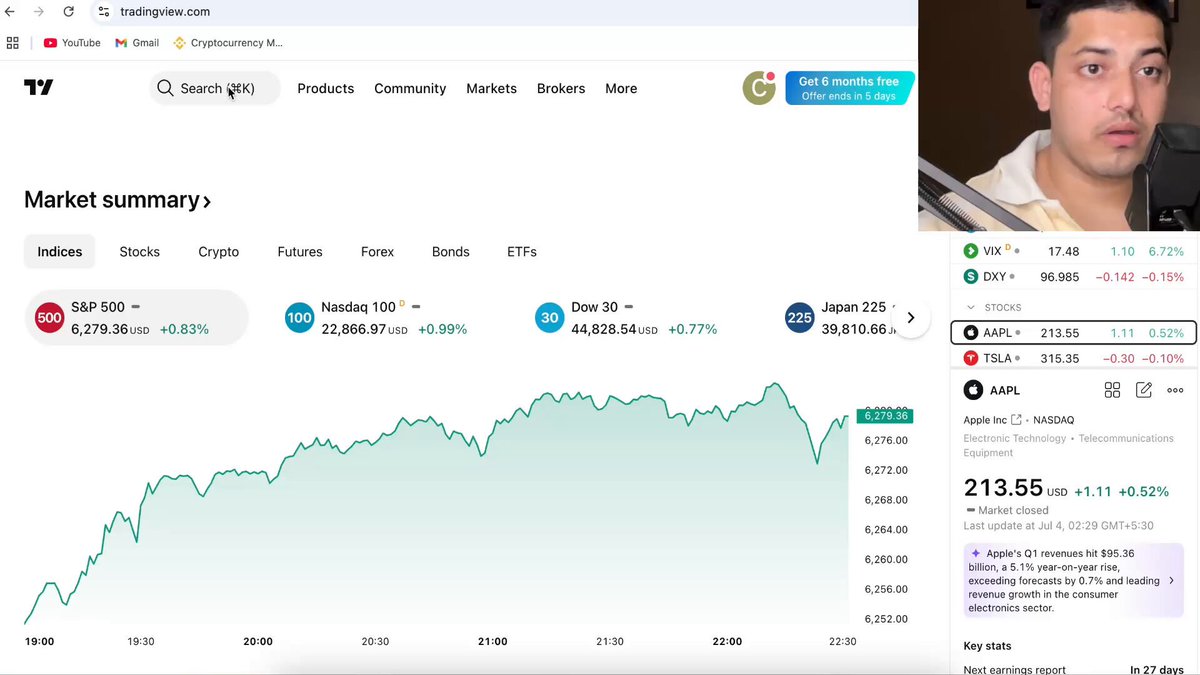Open the edit note icon for AAPL
Viewport: 1200px width, 675px height.
(x=1144, y=390)
